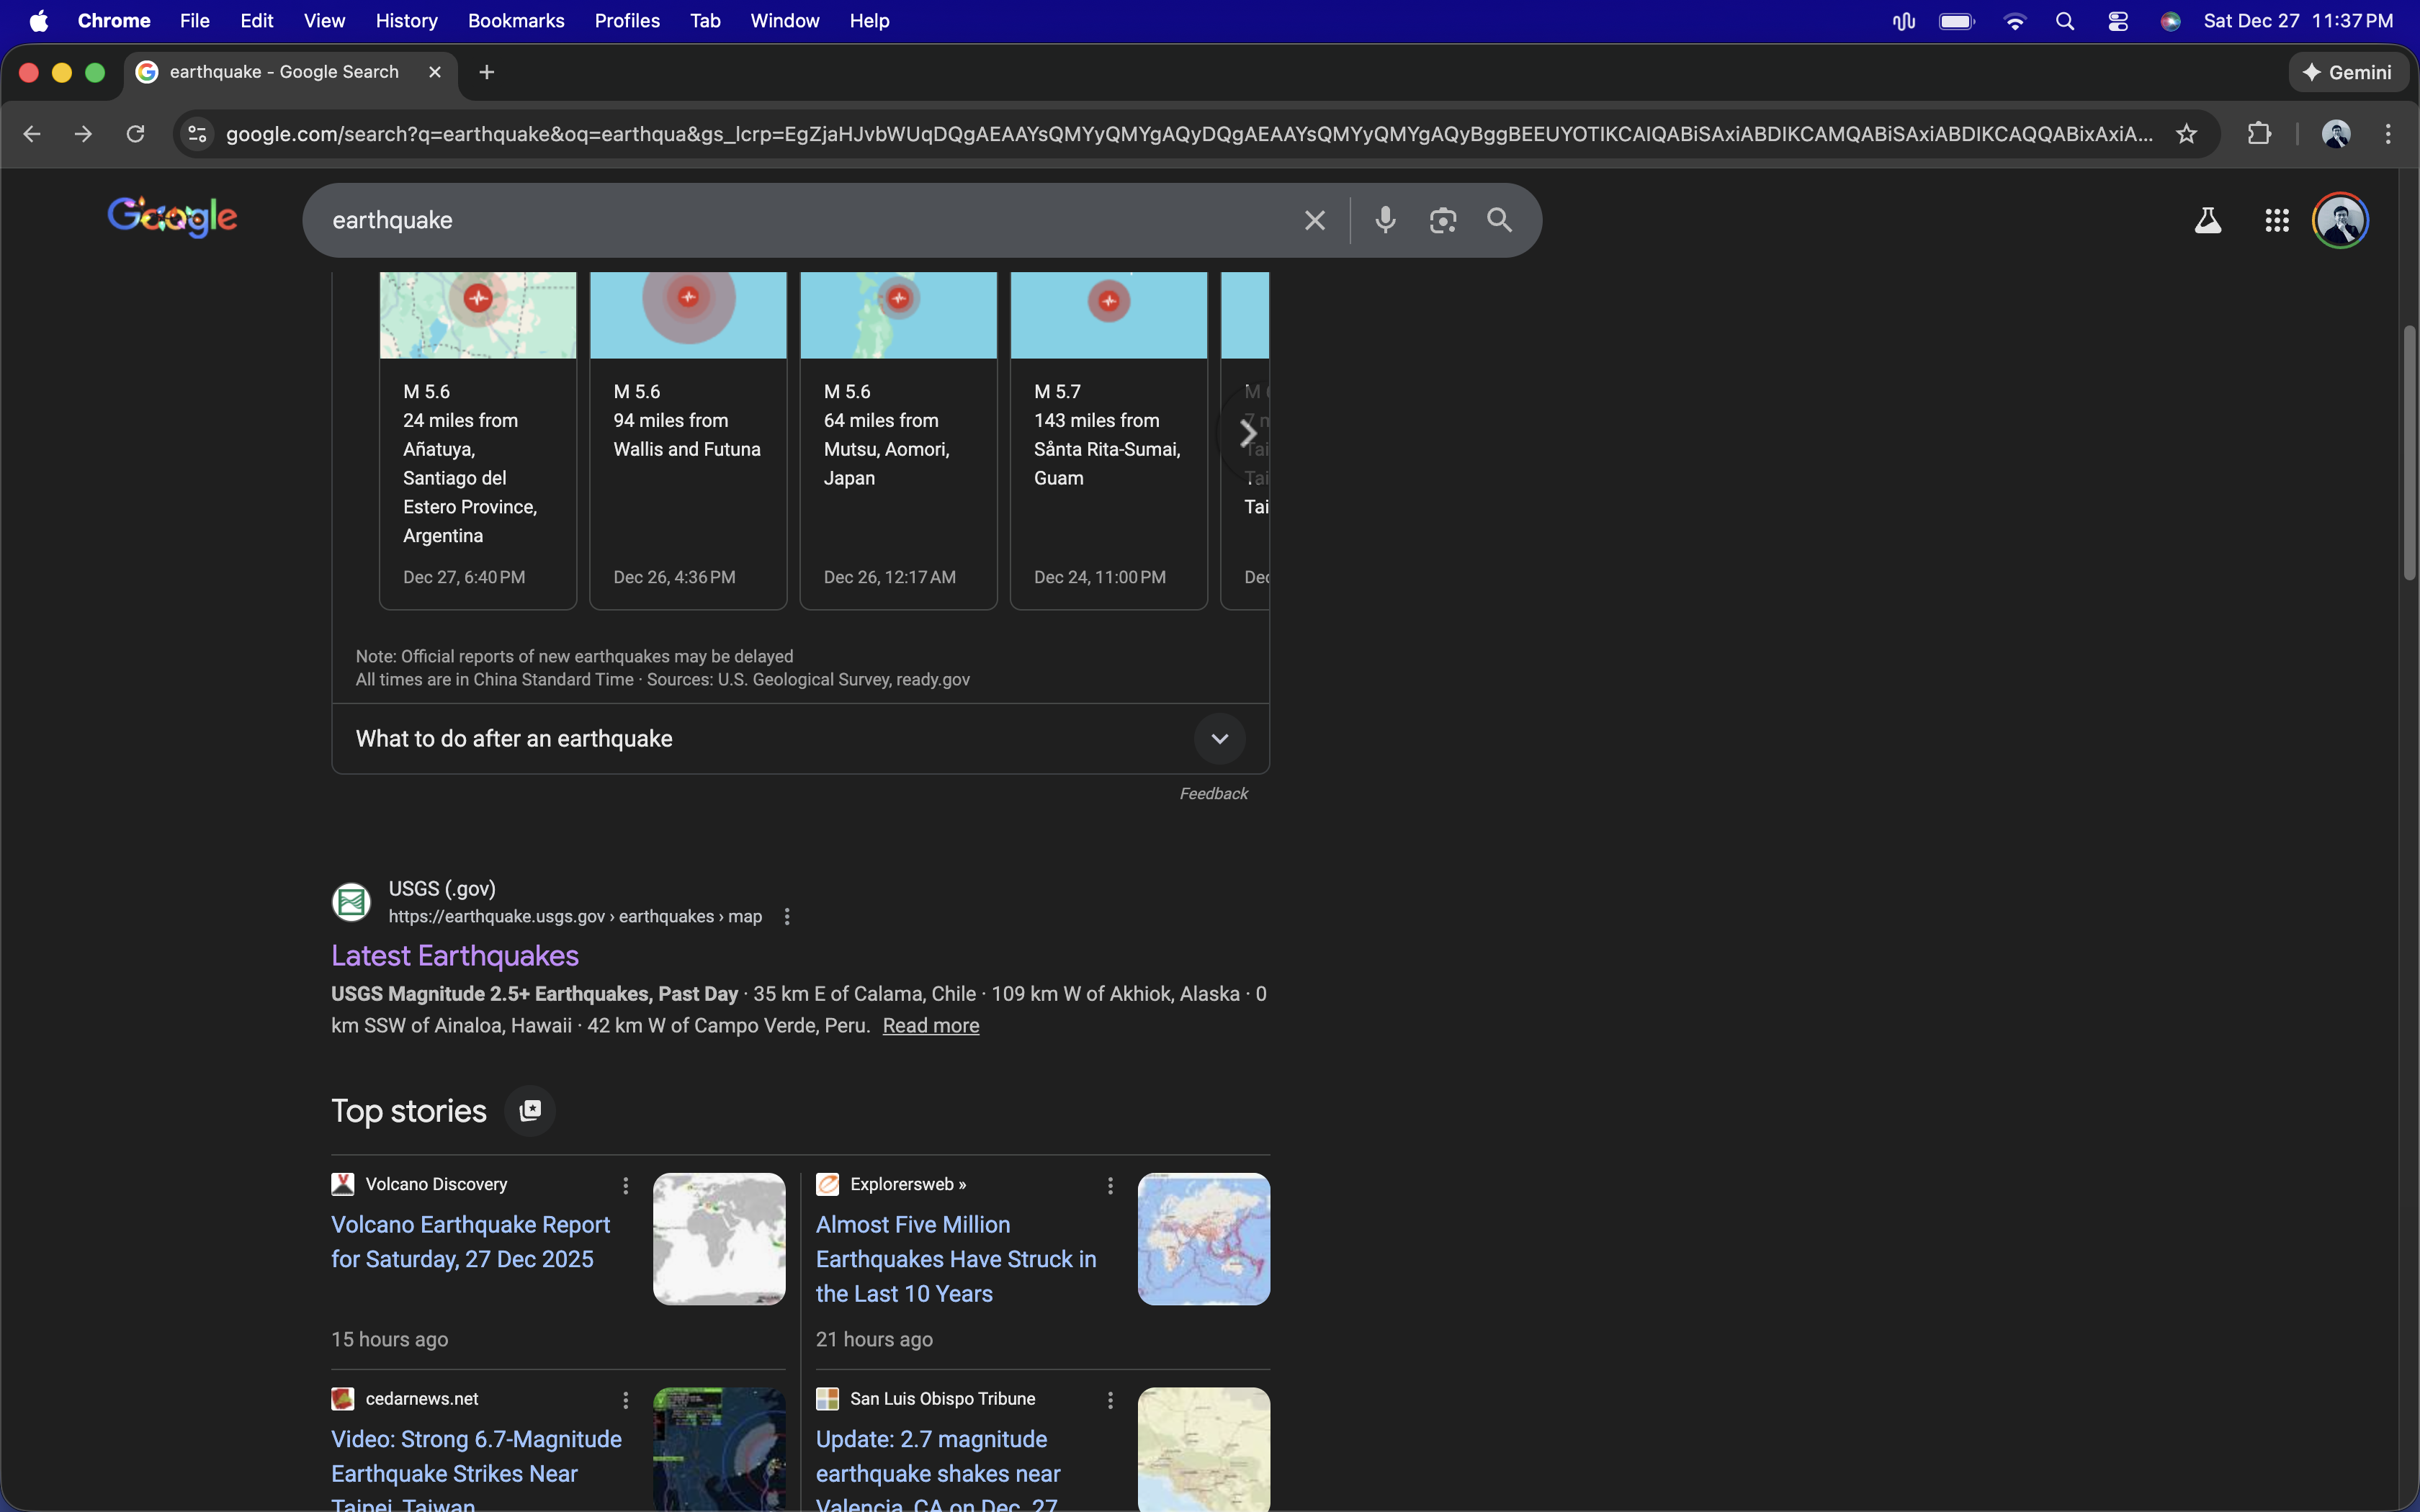This screenshot has width=2420, height=1512.
Task: Open the History menu
Action: coord(406,21)
